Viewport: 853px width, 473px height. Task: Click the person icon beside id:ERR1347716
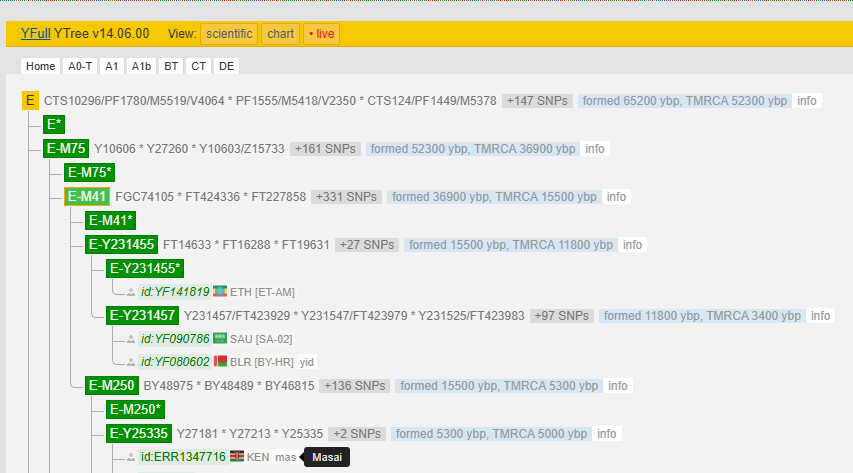(x=131, y=458)
